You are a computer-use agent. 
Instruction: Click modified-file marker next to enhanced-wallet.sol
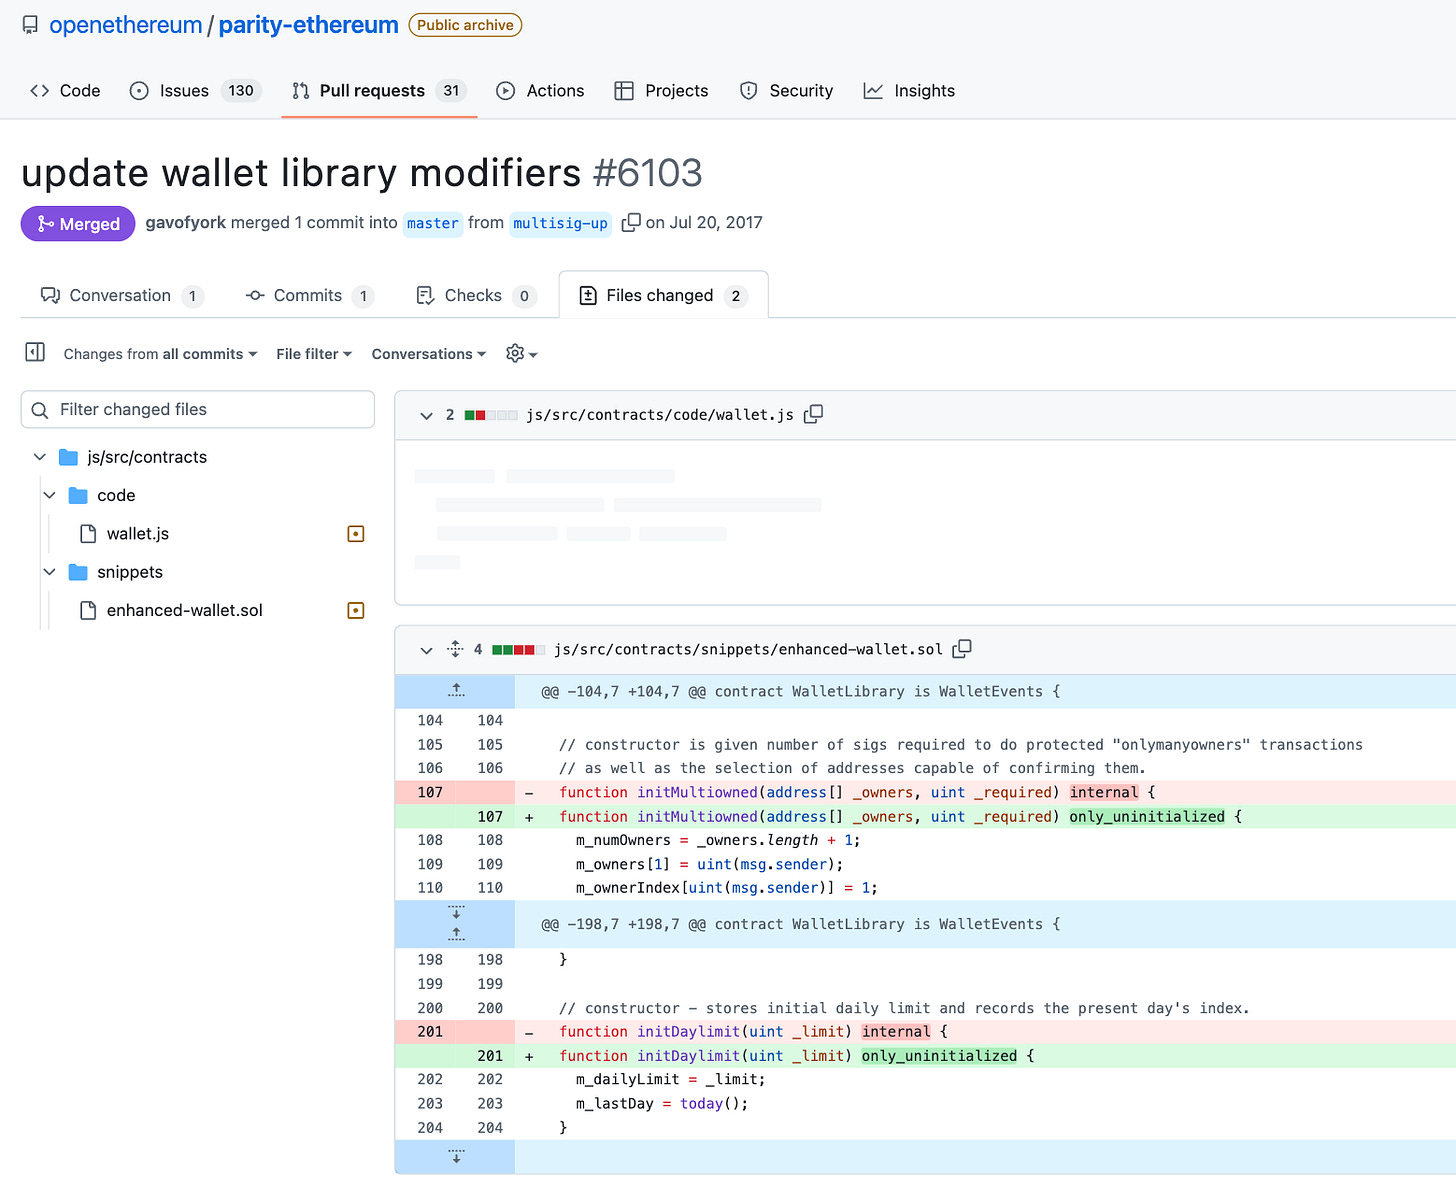[x=355, y=610]
